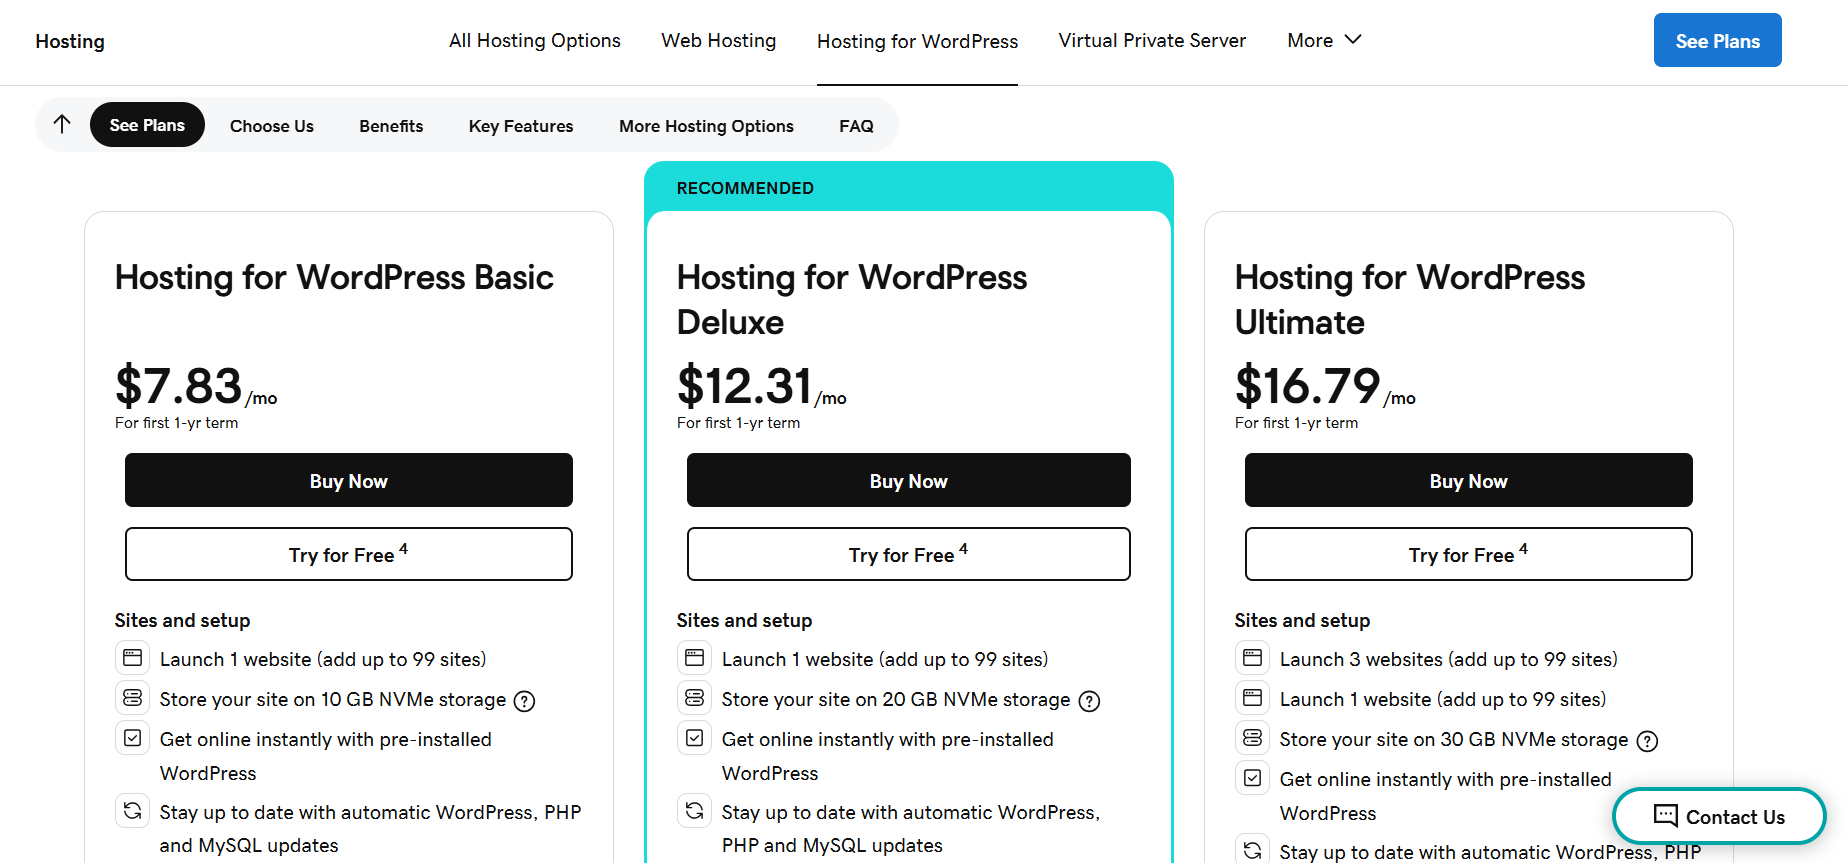Image resolution: width=1848 pixels, height=863 pixels.
Task: Click refresh icon beside Deluxe automatic updates
Action: [x=695, y=811]
